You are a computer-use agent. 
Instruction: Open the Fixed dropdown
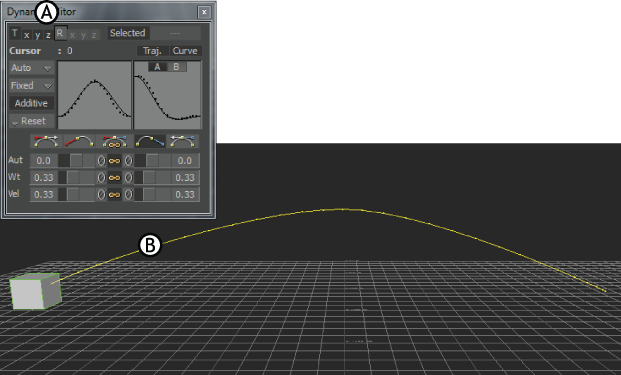pos(31,86)
